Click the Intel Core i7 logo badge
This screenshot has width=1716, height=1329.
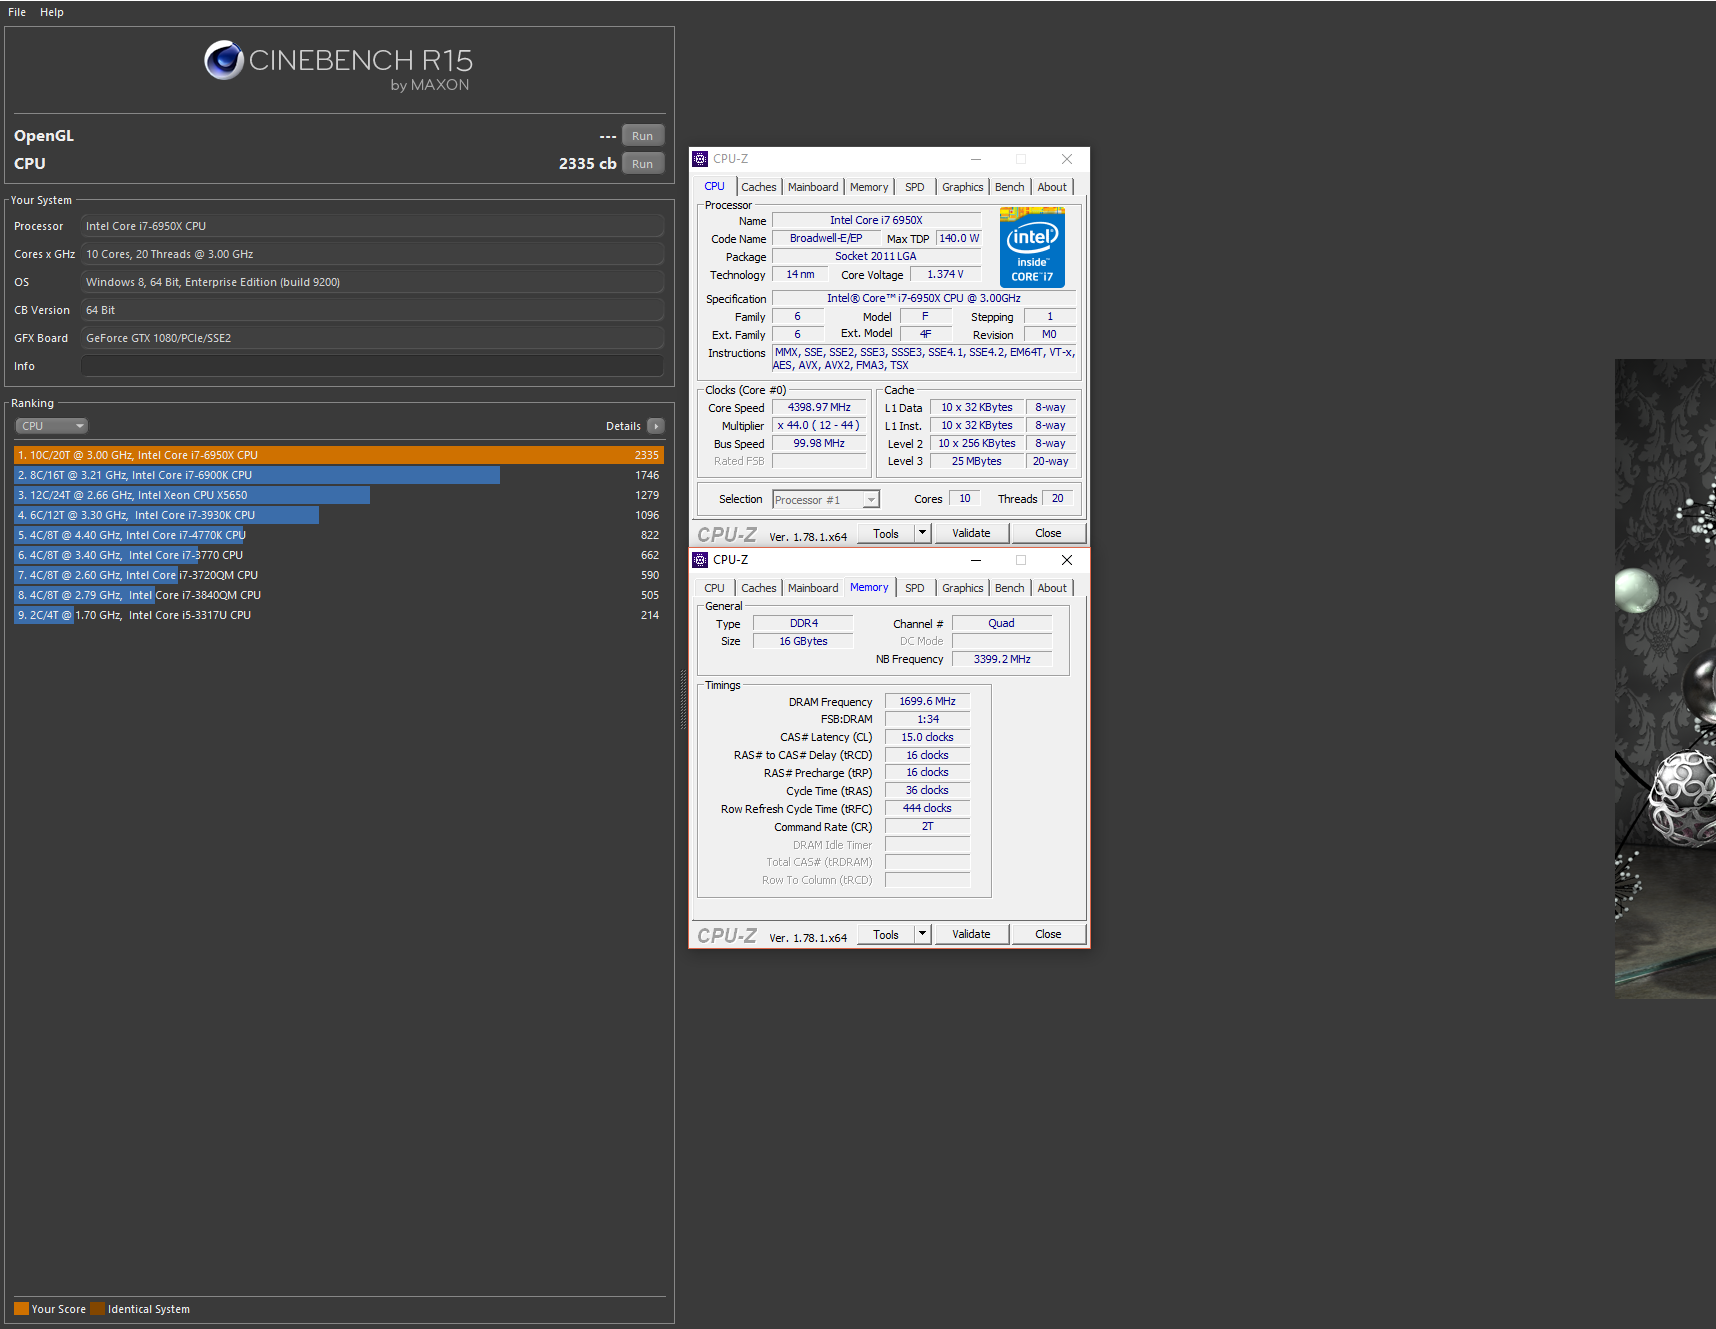1032,247
